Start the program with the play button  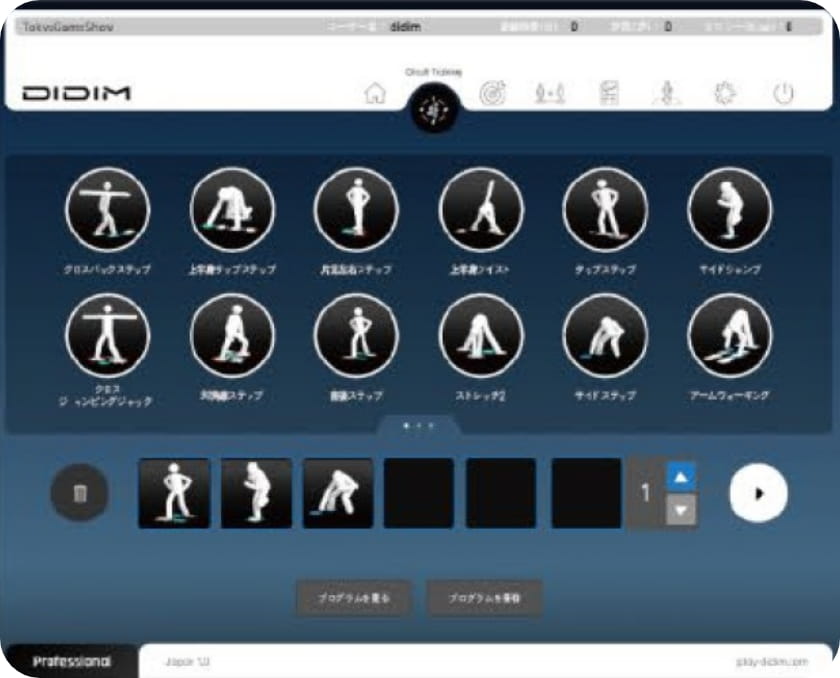point(758,493)
